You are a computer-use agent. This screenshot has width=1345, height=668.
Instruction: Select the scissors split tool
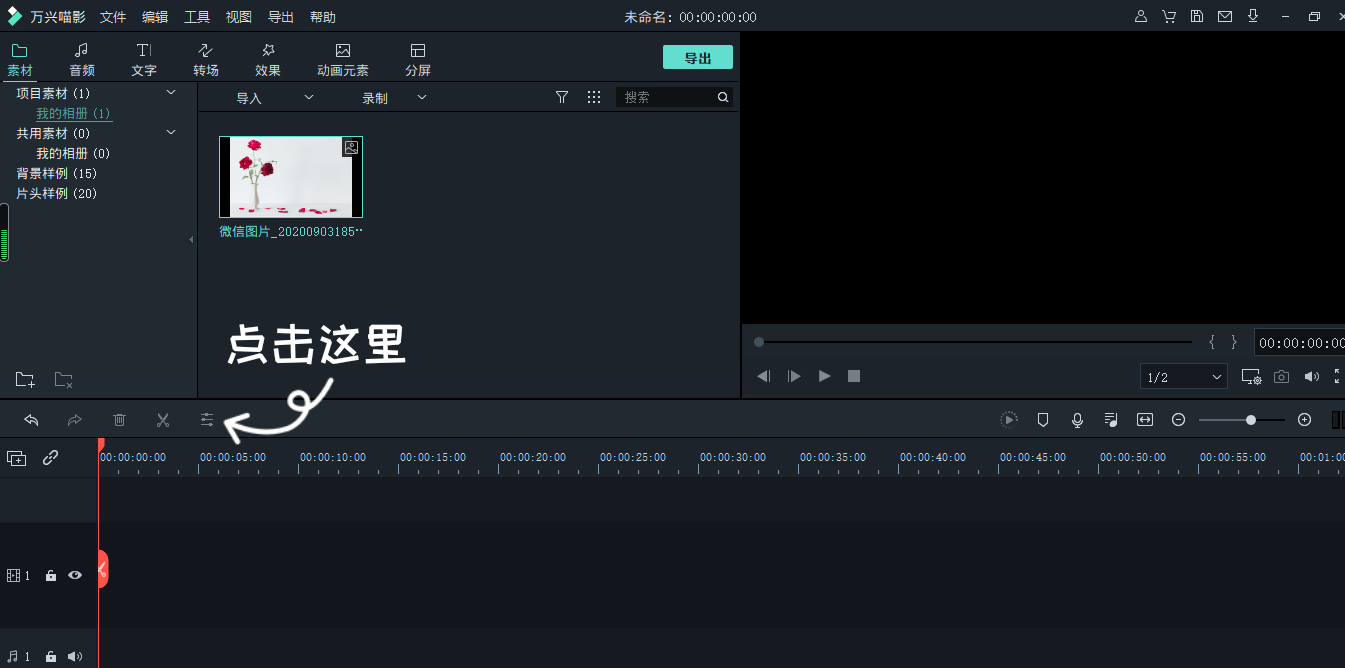coord(163,419)
